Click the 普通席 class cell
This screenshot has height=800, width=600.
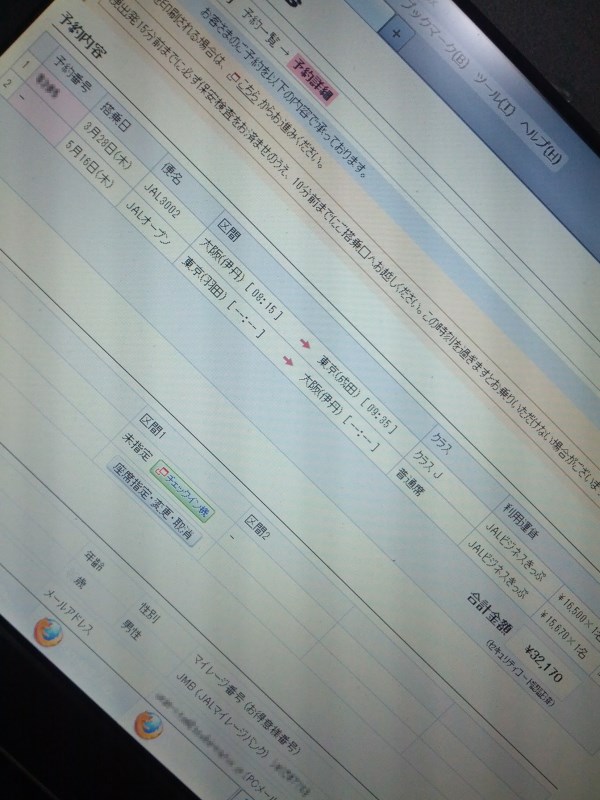pos(409,484)
